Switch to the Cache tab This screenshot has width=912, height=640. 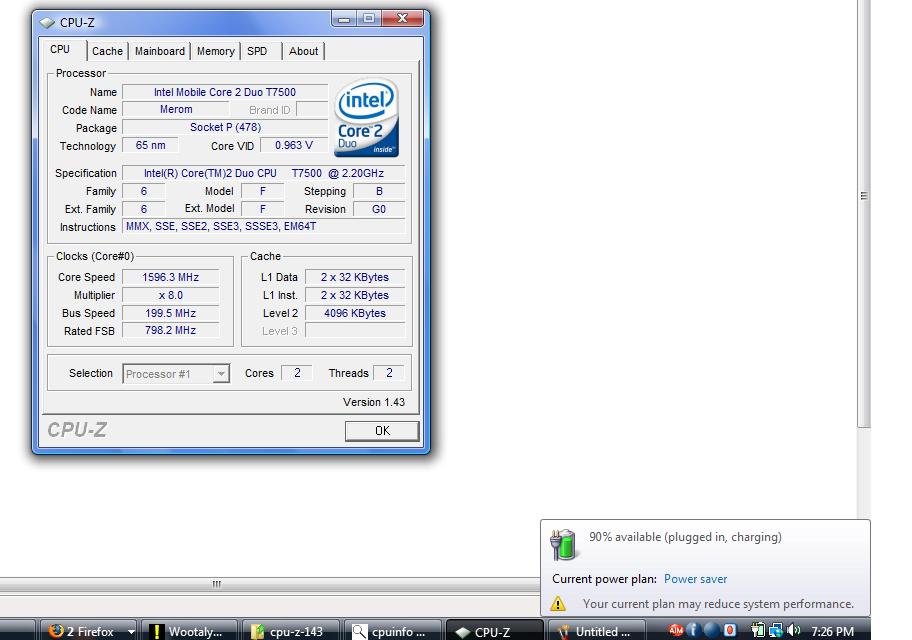tap(108, 51)
